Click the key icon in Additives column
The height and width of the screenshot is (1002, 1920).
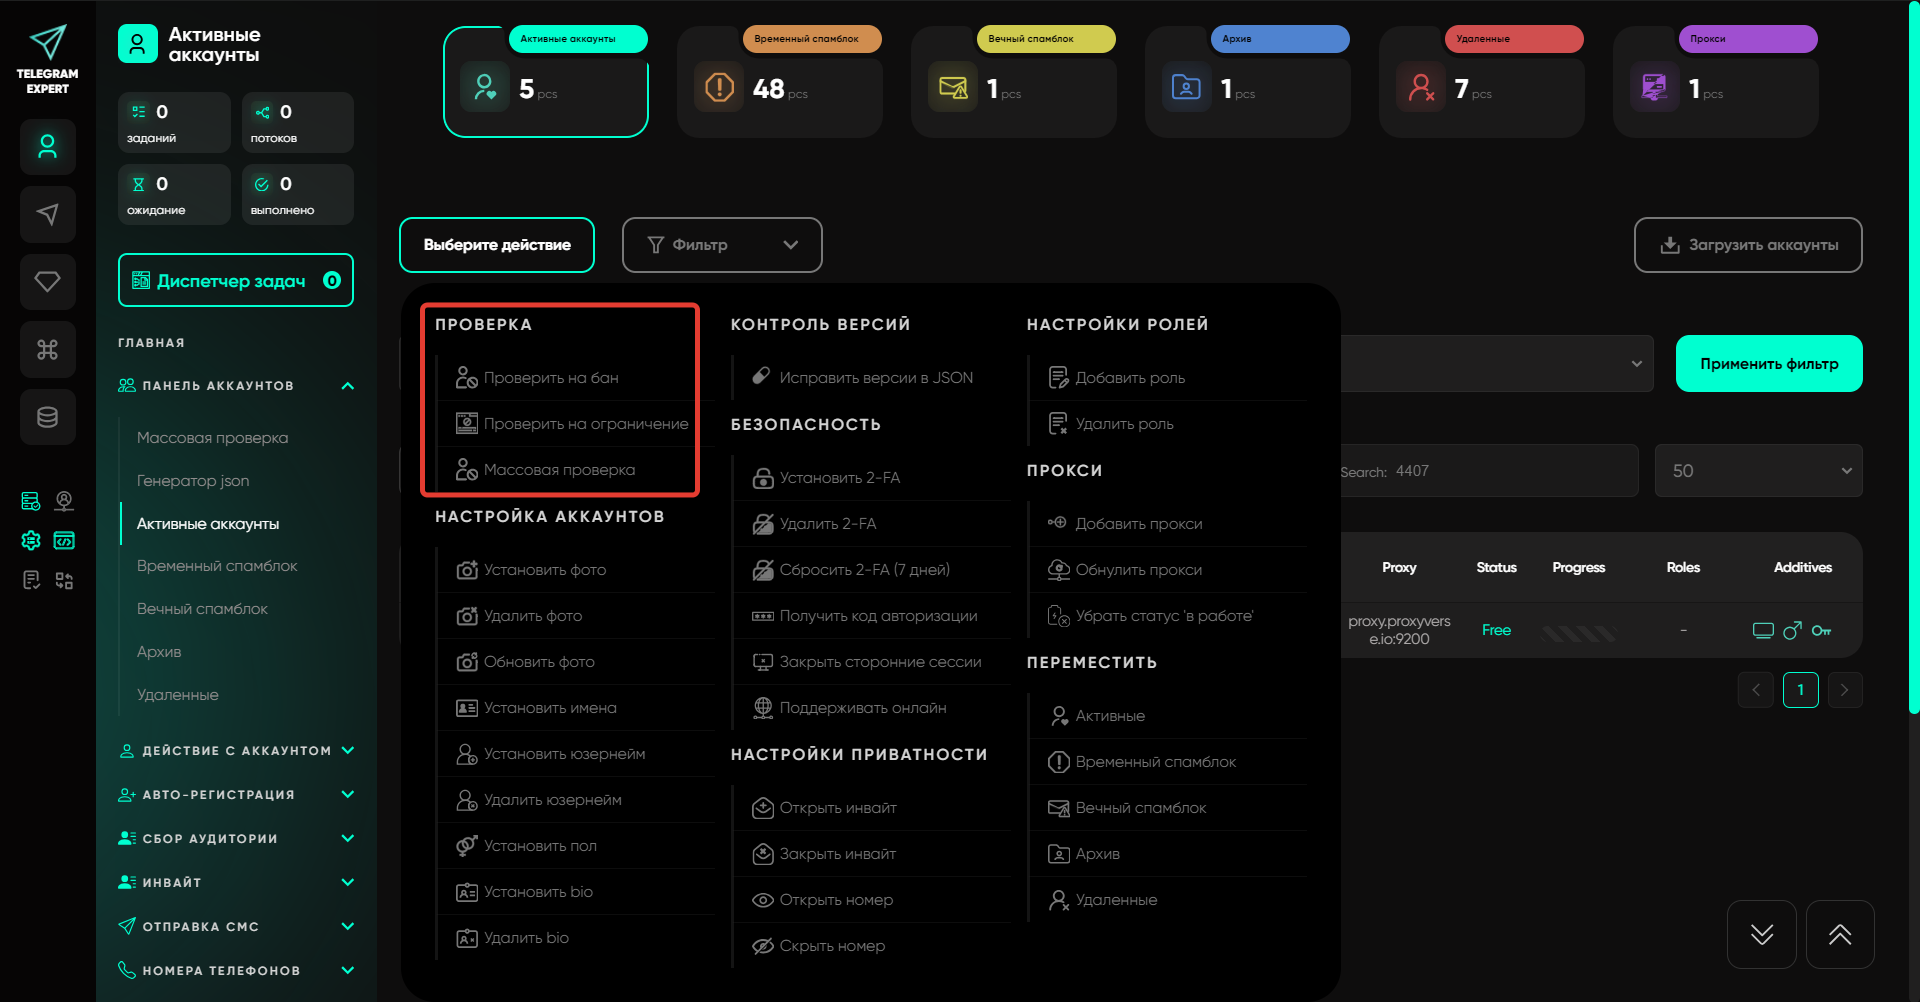tap(1821, 631)
